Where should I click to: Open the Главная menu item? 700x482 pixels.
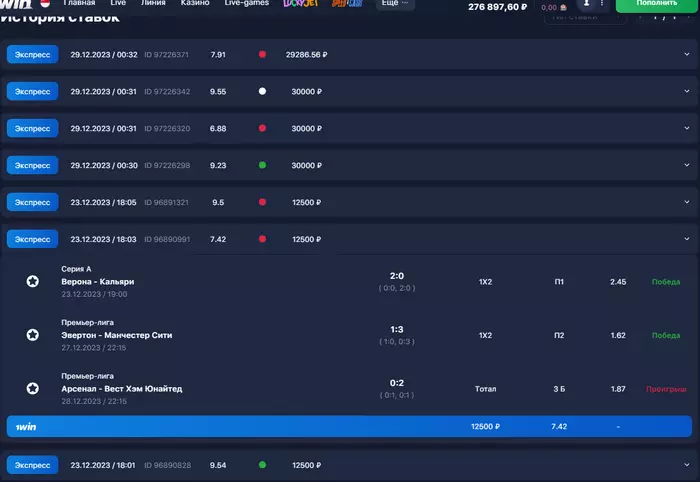coord(79,3)
